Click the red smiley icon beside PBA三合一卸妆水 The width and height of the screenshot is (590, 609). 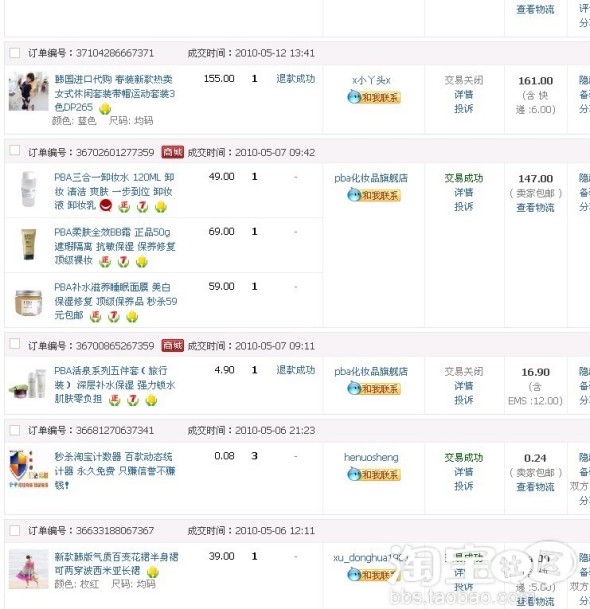click(x=106, y=205)
